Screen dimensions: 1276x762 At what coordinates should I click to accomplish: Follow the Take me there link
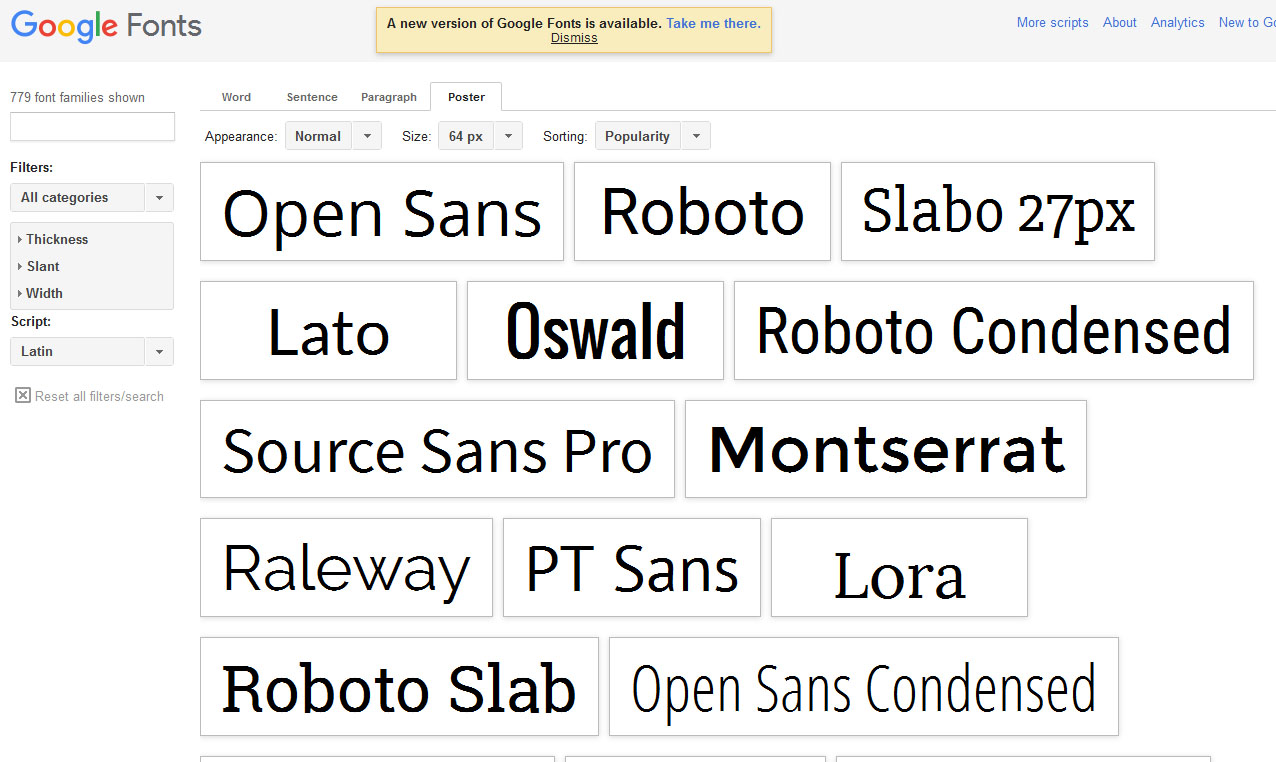tap(713, 23)
